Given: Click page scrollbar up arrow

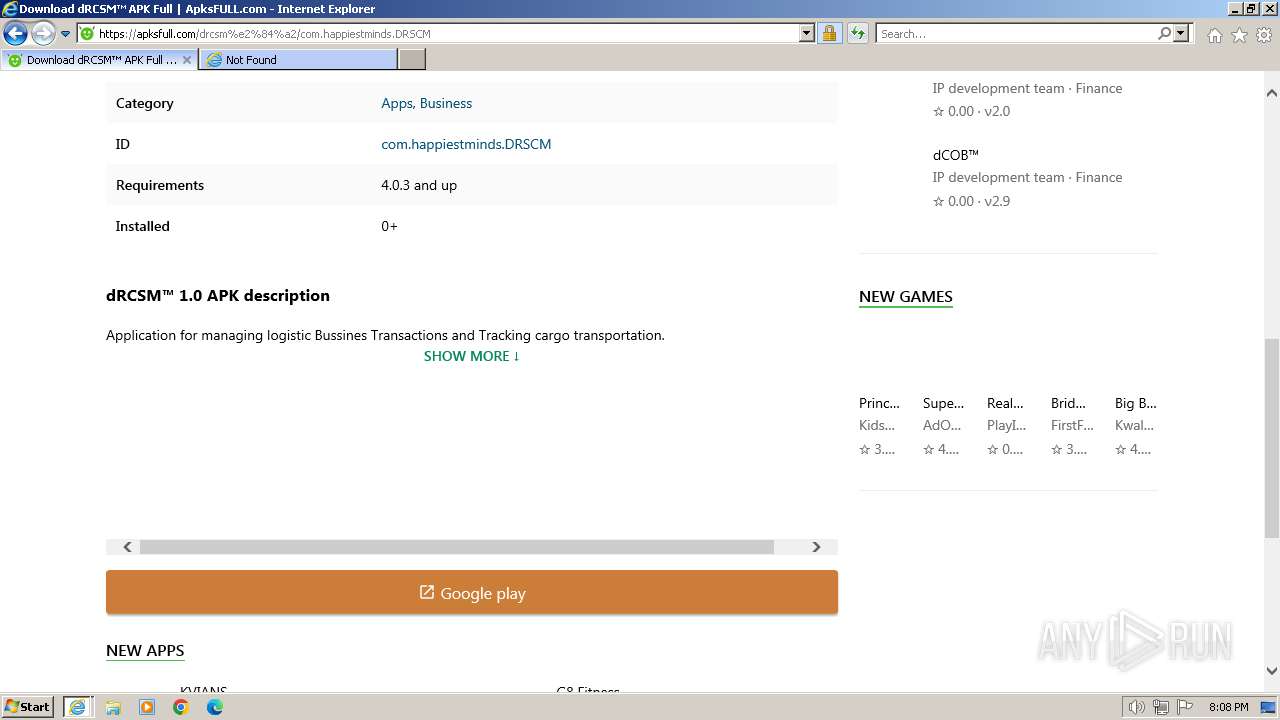Looking at the screenshot, I should pos(1272,93).
